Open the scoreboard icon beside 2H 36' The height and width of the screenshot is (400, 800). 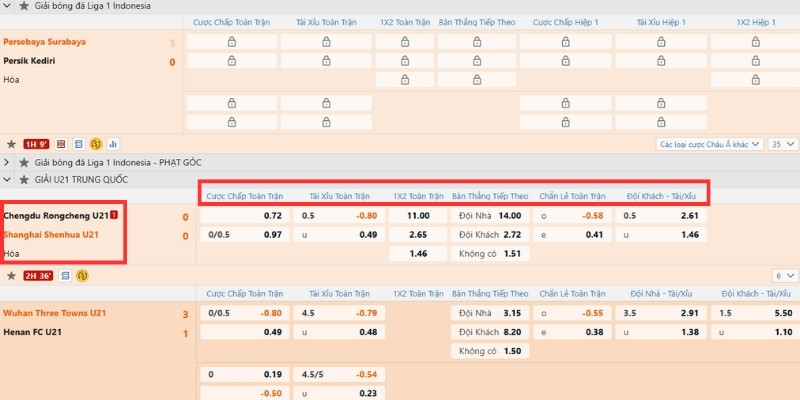[x=65, y=276]
